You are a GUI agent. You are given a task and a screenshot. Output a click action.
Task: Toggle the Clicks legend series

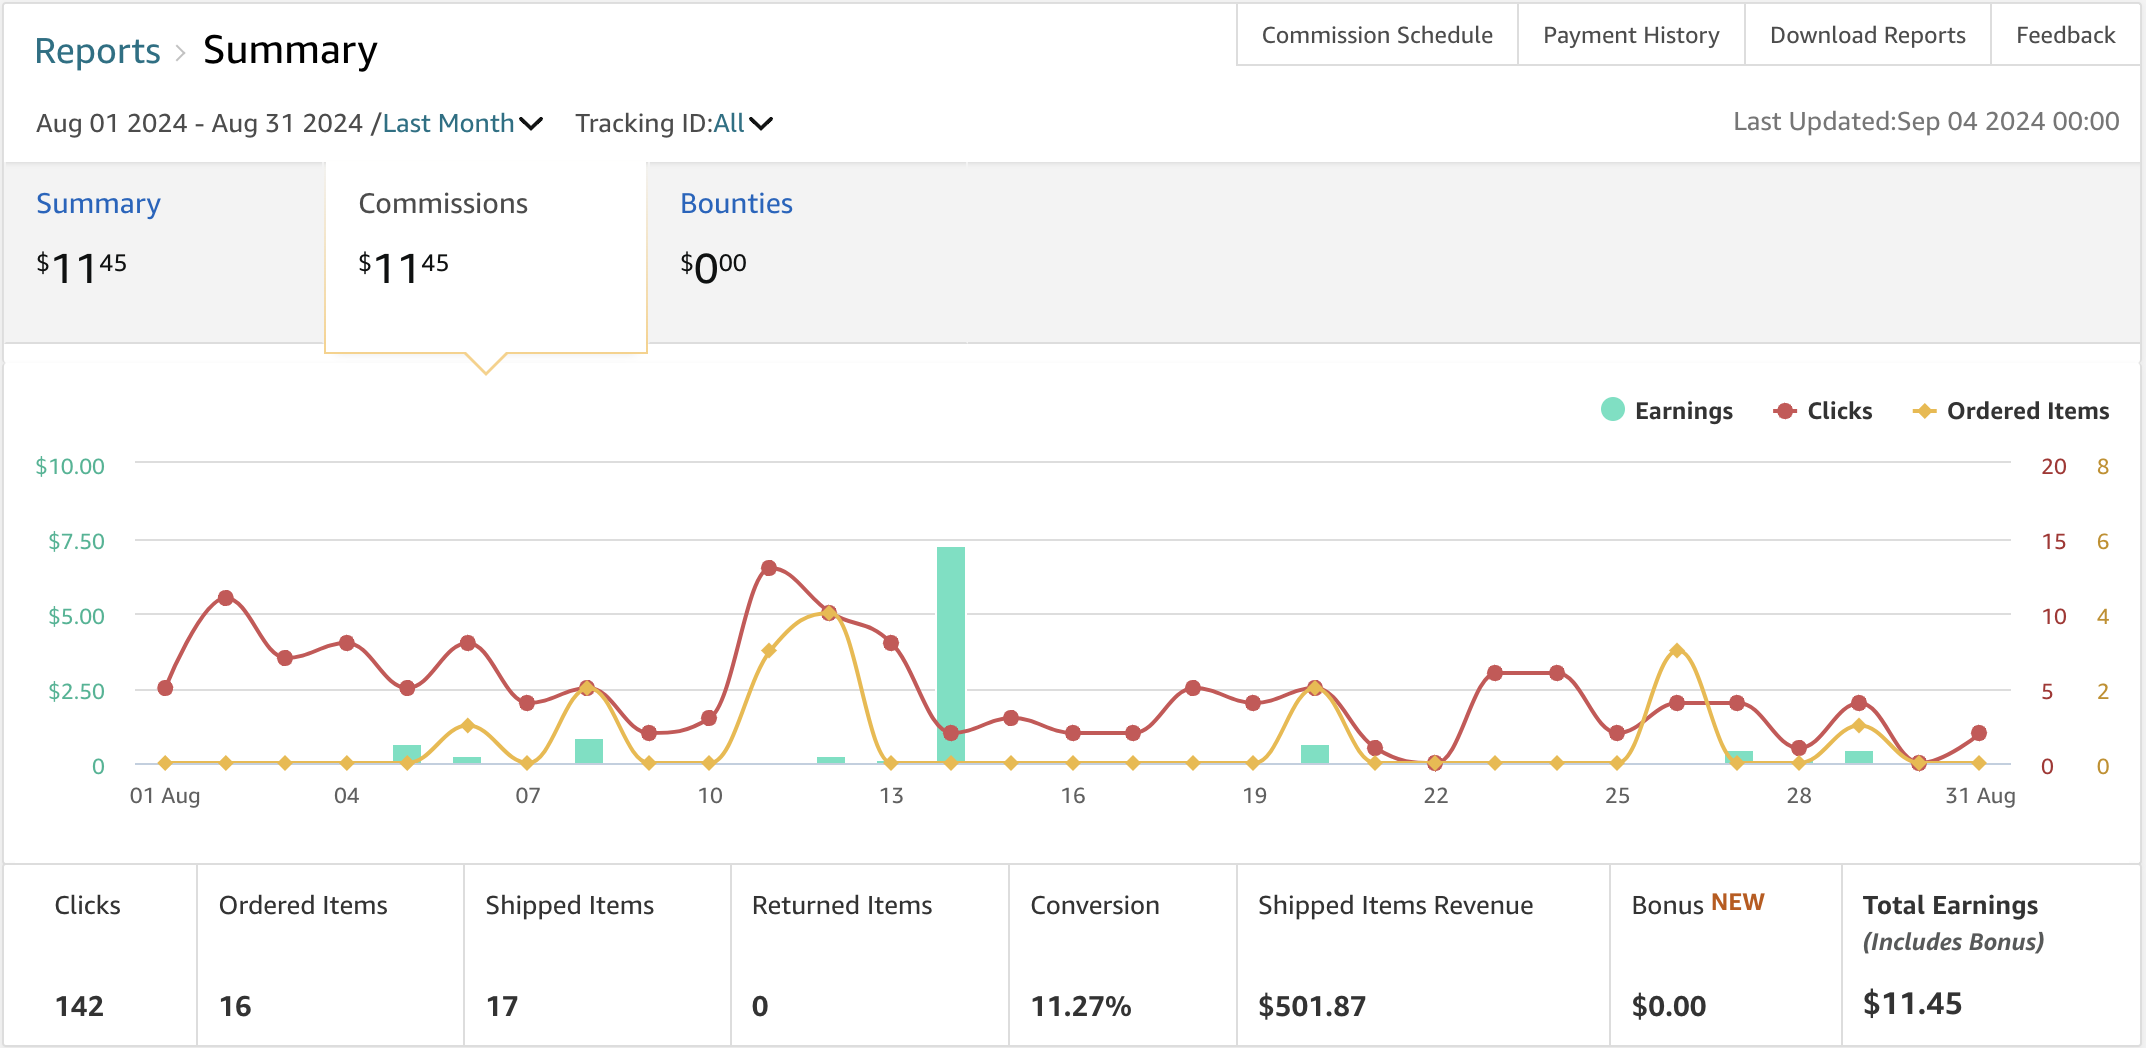coord(1822,411)
